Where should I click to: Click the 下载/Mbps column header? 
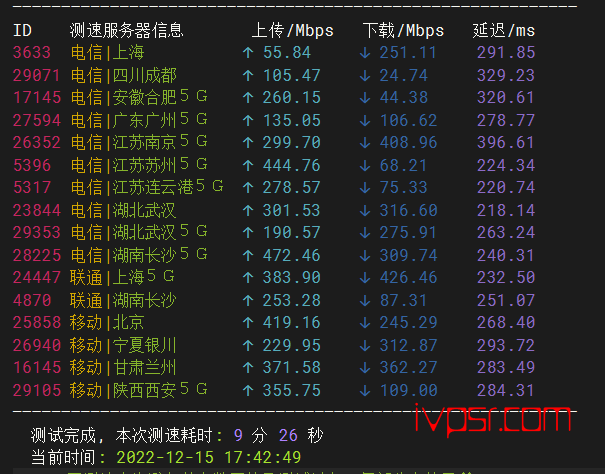tap(403, 30)
